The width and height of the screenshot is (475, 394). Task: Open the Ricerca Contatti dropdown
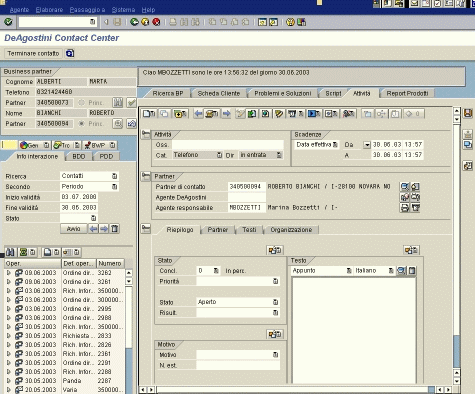click(x=114, y=176)
